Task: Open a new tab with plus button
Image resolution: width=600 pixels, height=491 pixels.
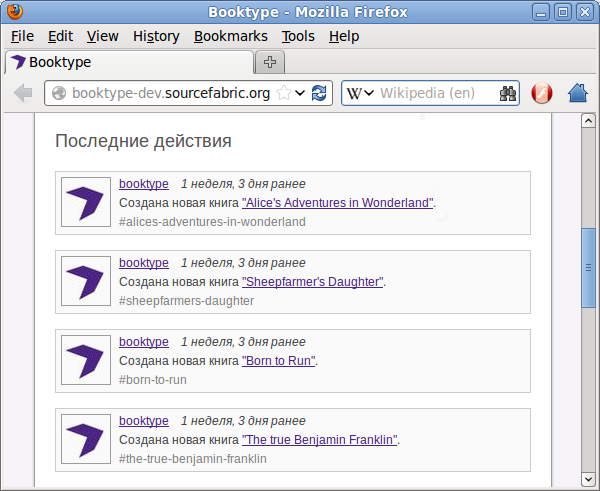Action: tap(270, 62)
